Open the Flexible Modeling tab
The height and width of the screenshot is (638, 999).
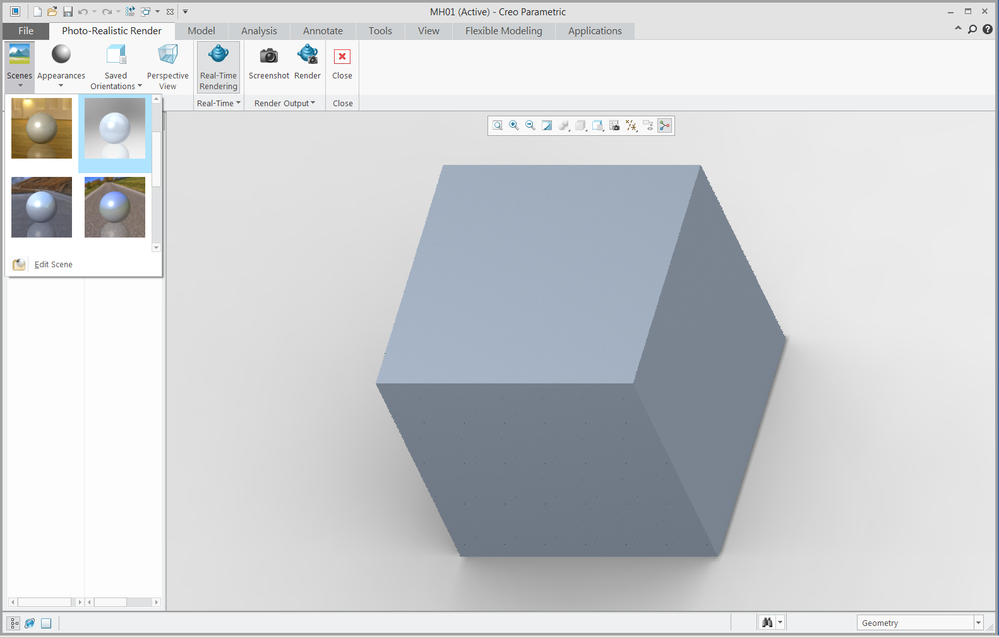tap(503, 31)
